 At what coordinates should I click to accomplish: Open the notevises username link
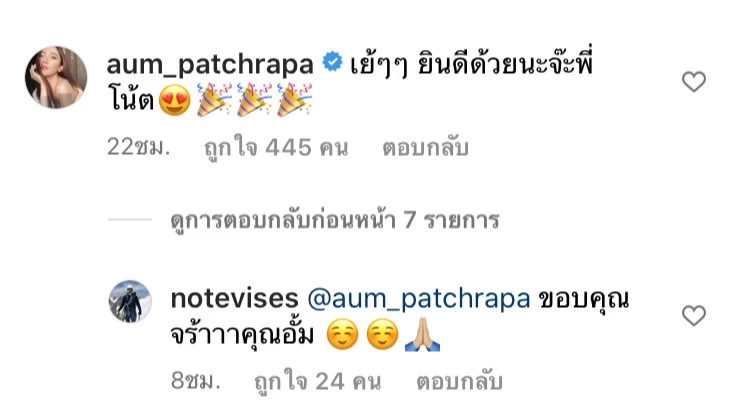(234, 299)
